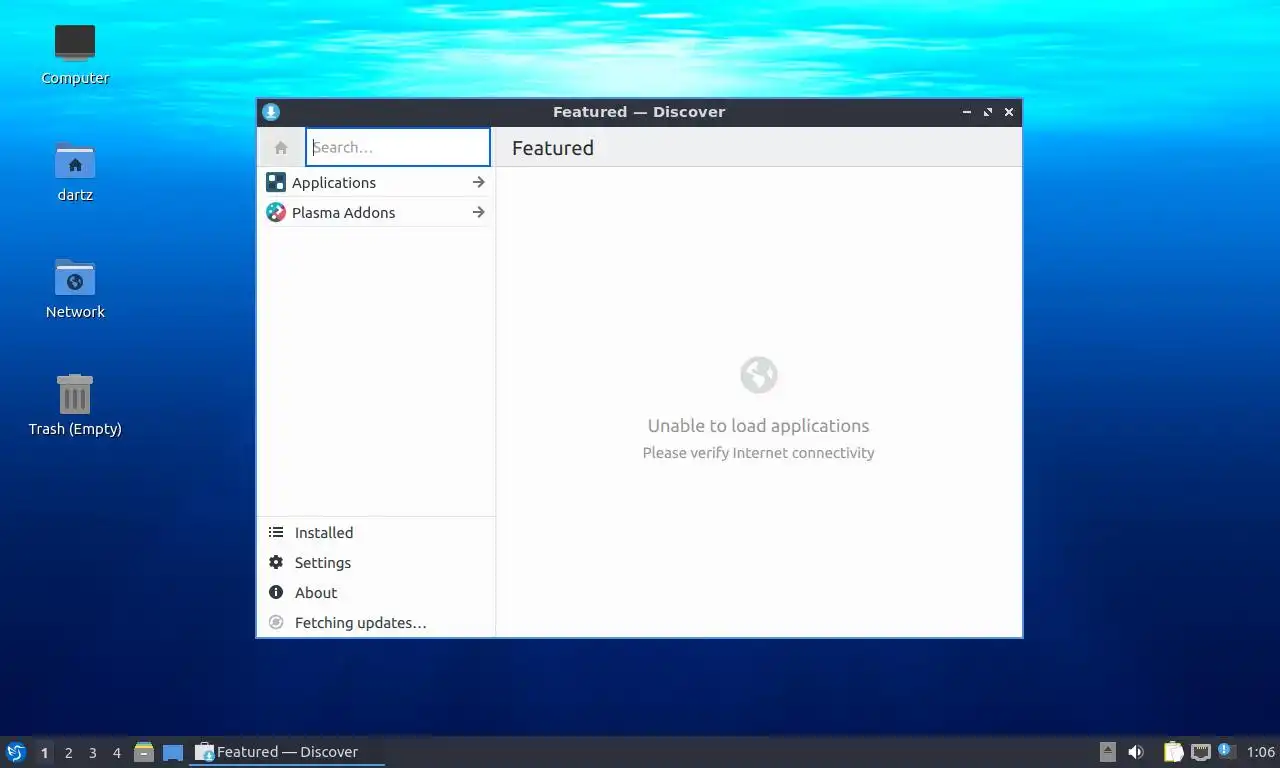Viewport: 1280px width, 768px height.
Task: Click Fetching updates status entry
Action: point(376,622)
